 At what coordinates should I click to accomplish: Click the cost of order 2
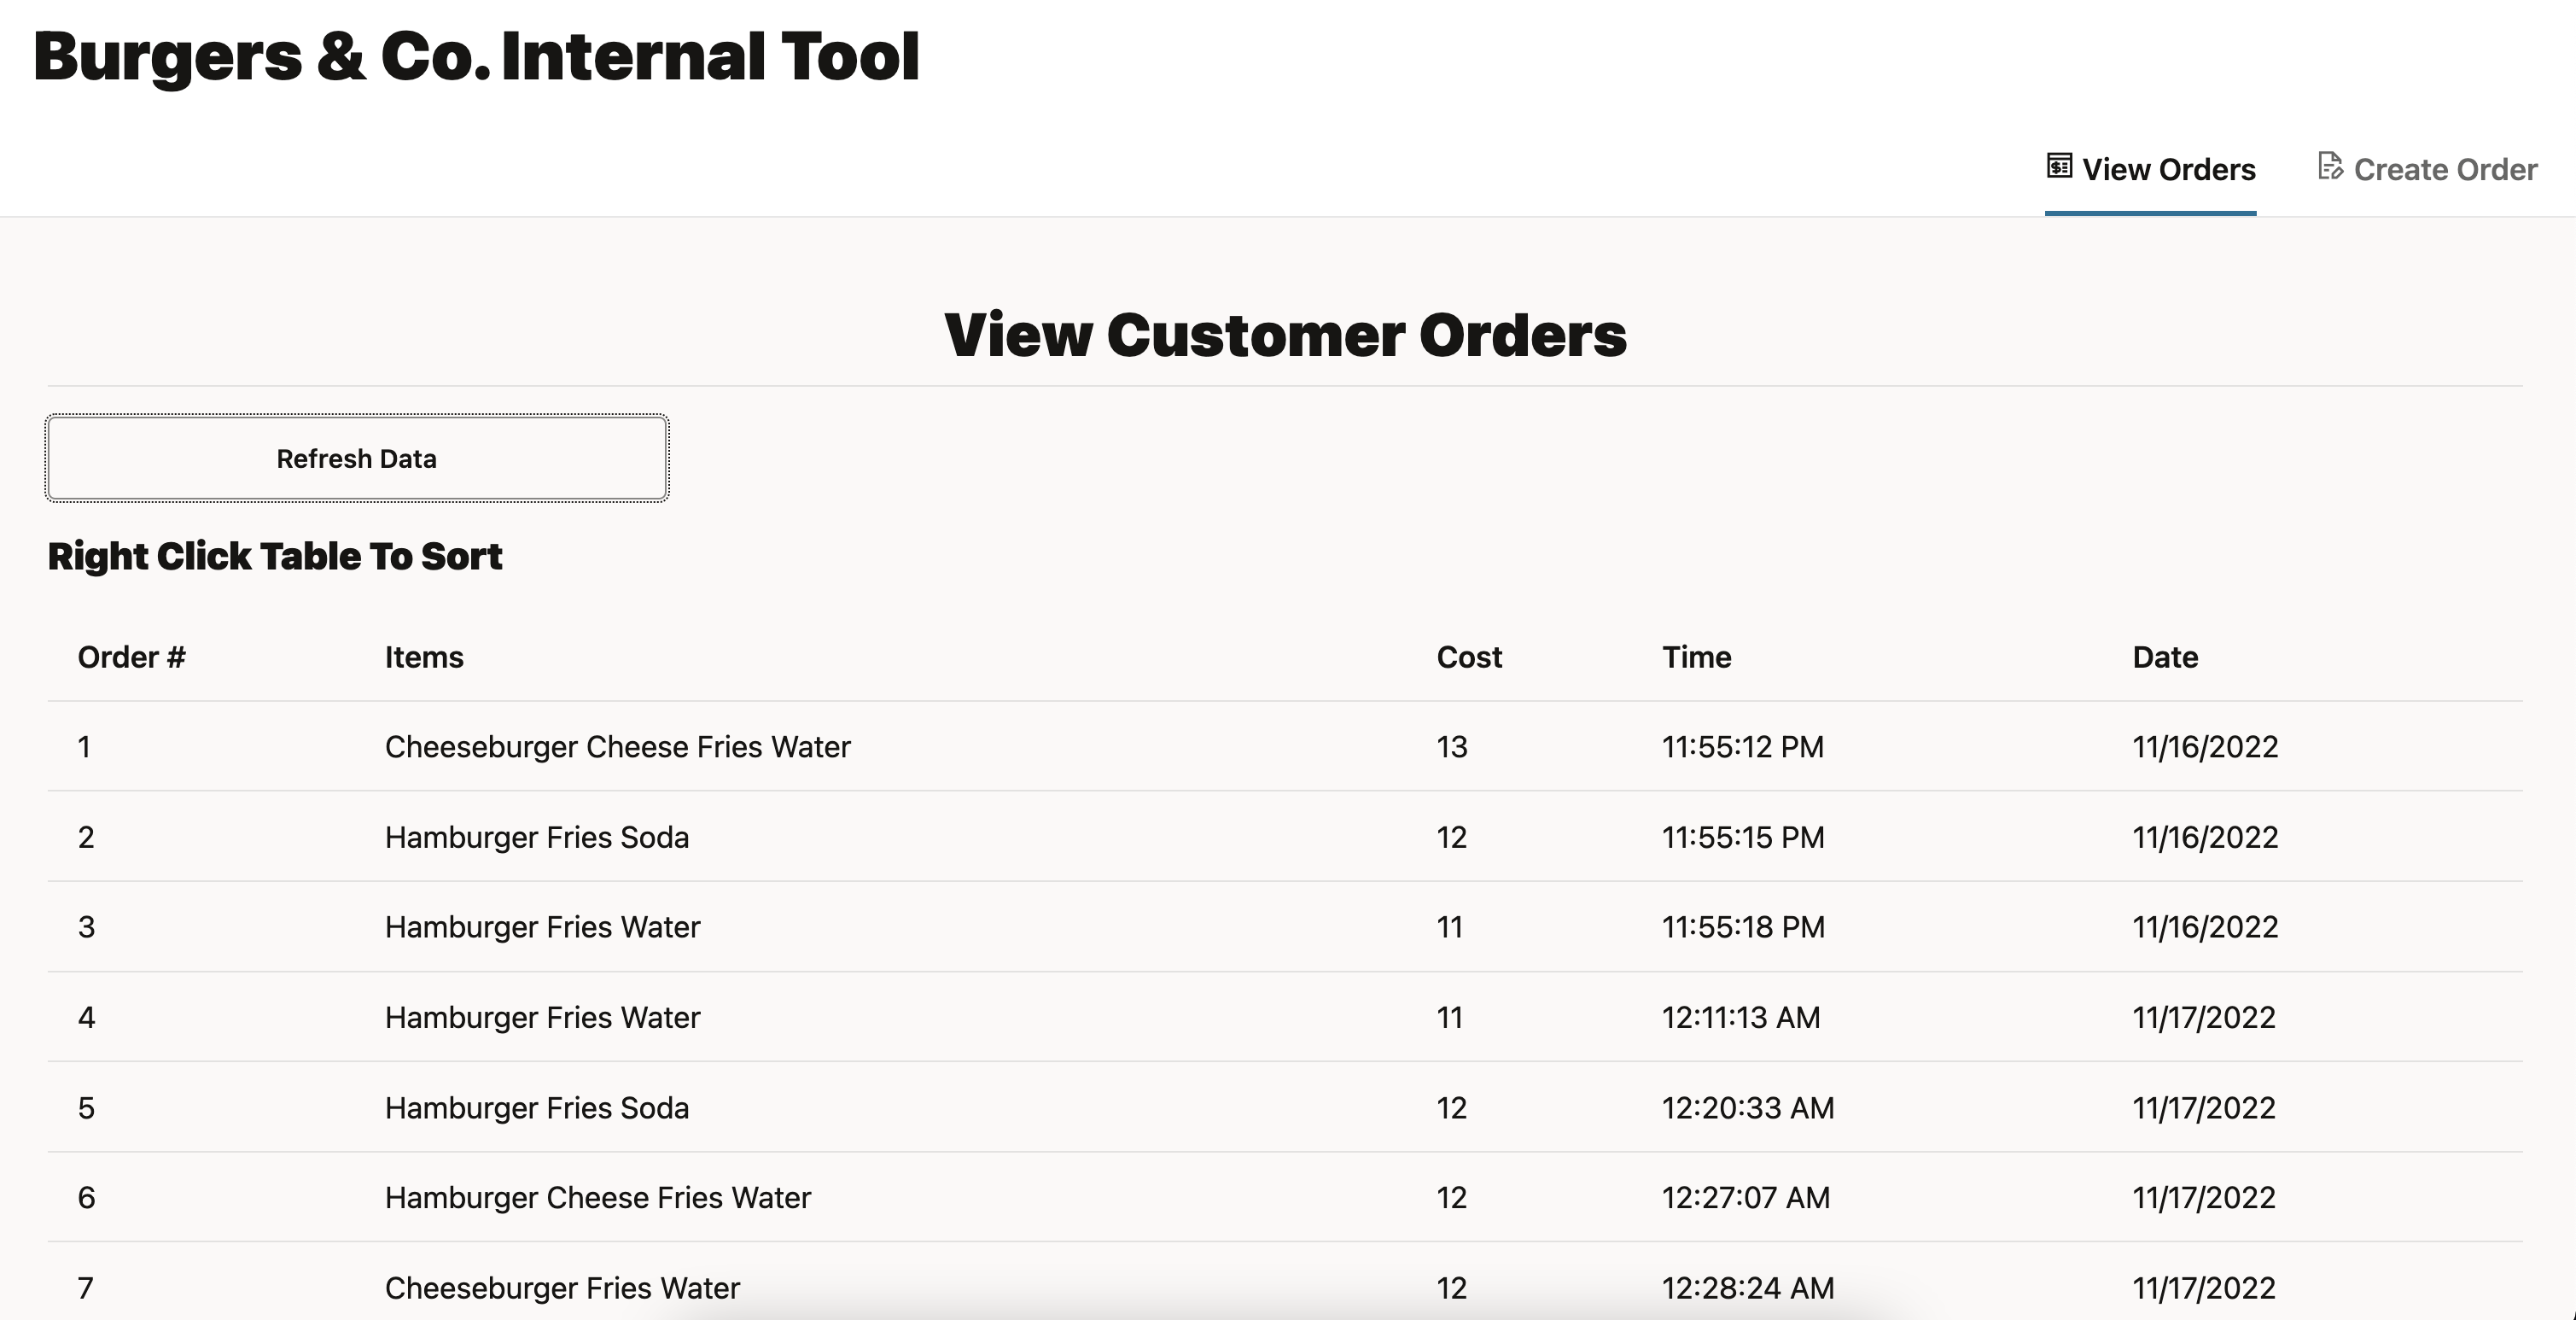point(1452,837)
